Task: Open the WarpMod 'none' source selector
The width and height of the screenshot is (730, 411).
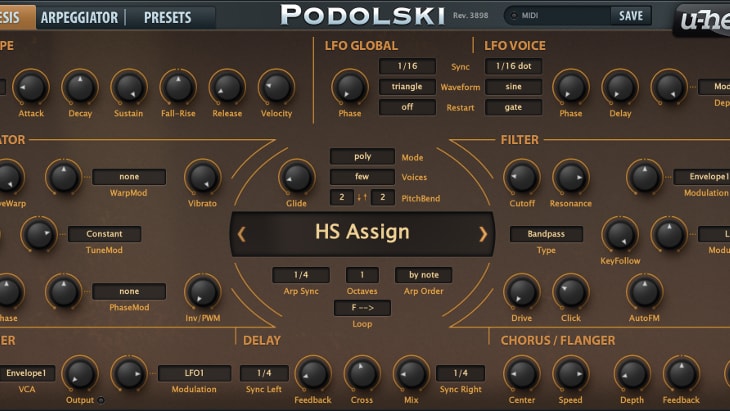Action: (x=129, y=177)
